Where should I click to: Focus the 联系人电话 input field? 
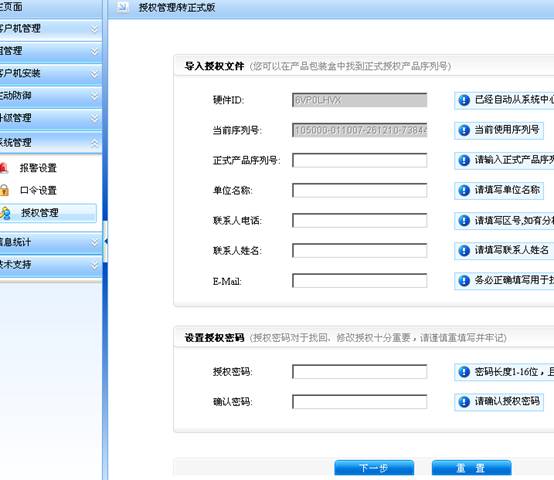[x=360, y=221]
